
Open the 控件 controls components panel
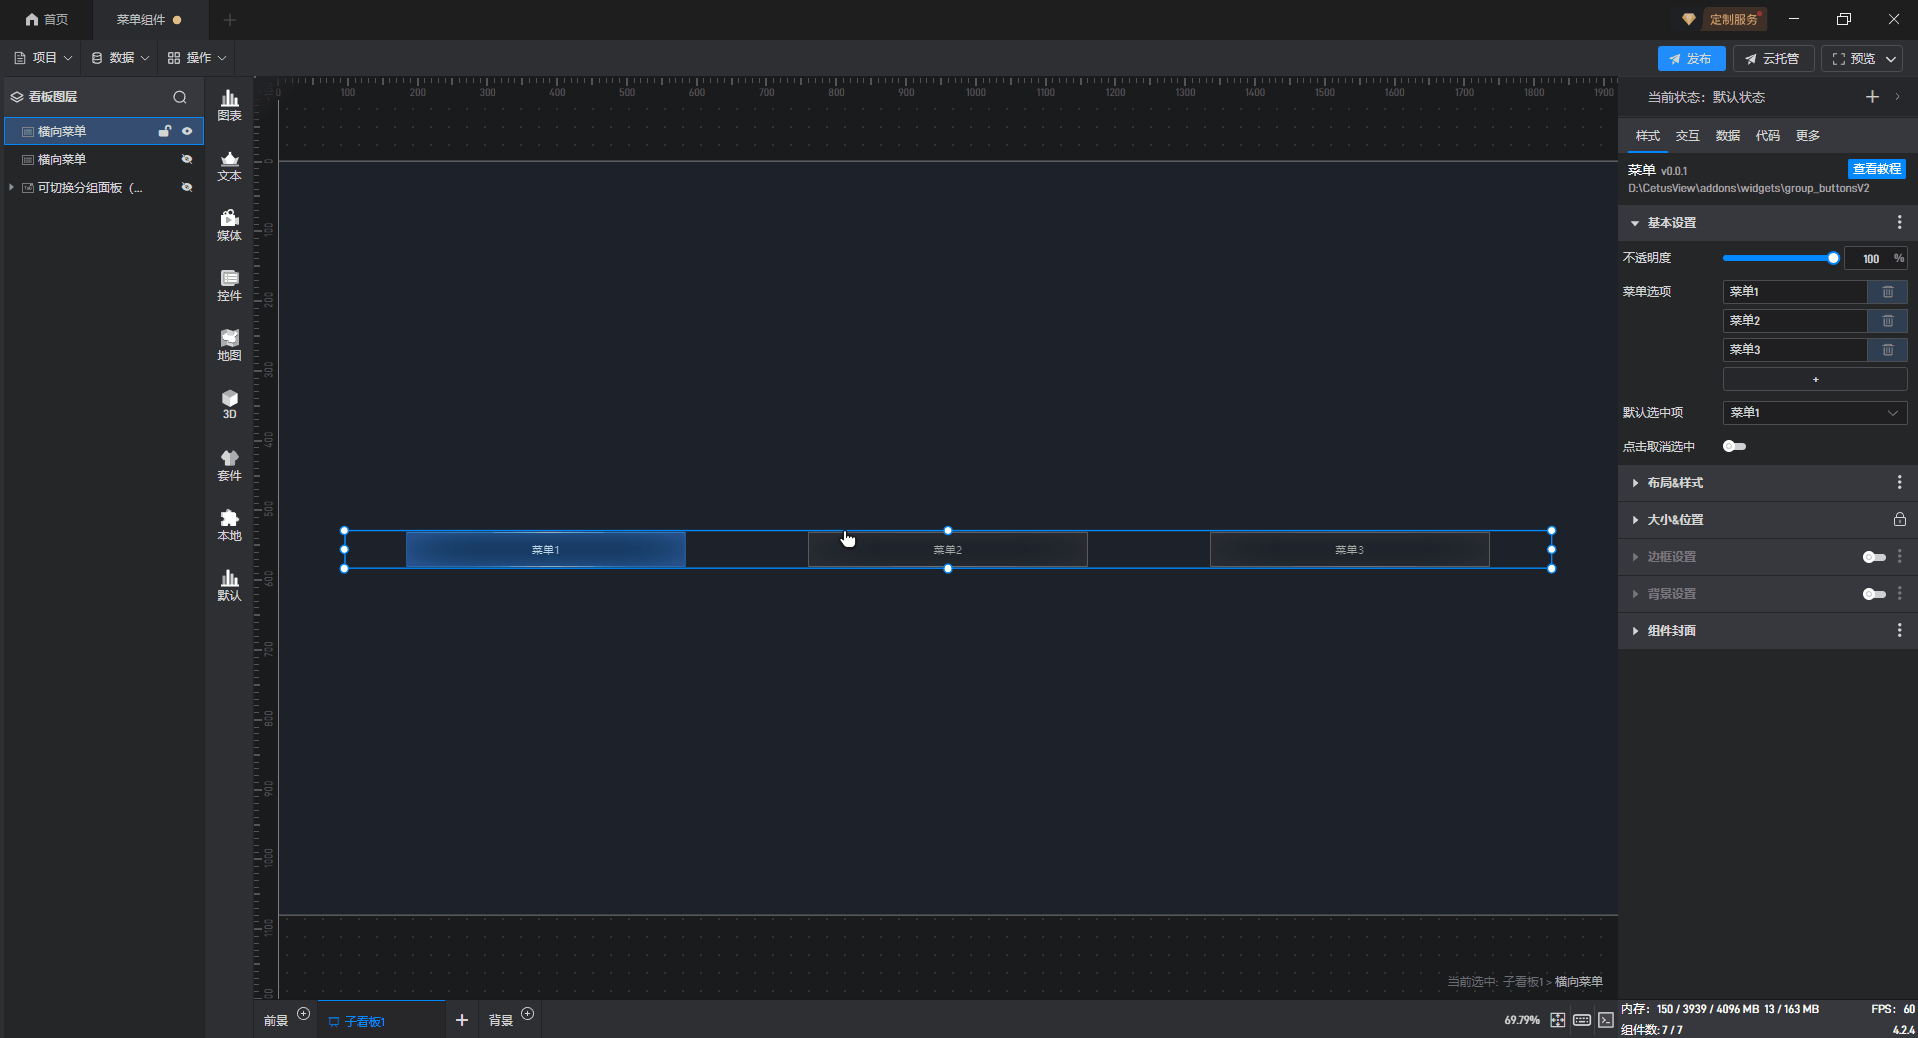point(229,285)
